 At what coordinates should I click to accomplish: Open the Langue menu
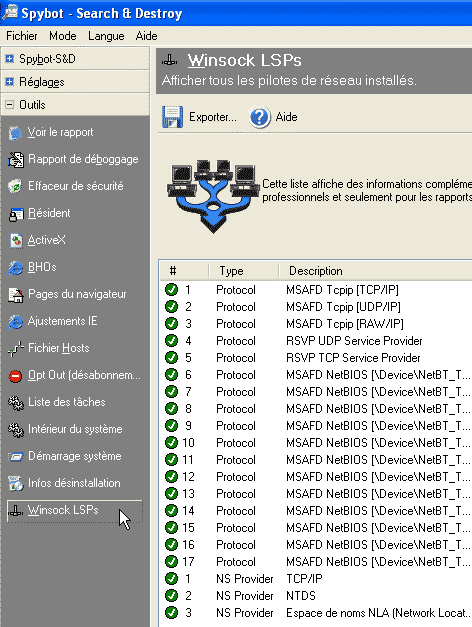106,36
